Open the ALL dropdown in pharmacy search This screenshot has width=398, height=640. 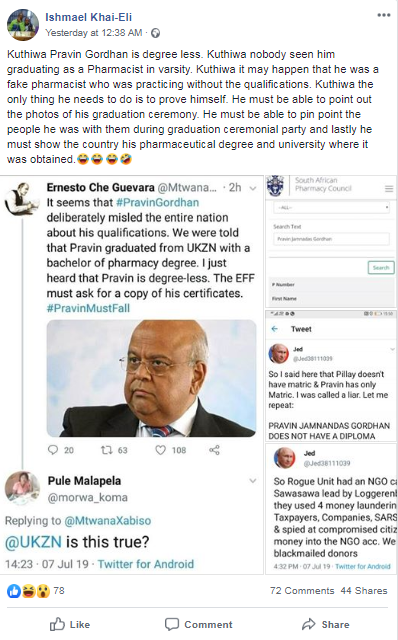(331, 207)
